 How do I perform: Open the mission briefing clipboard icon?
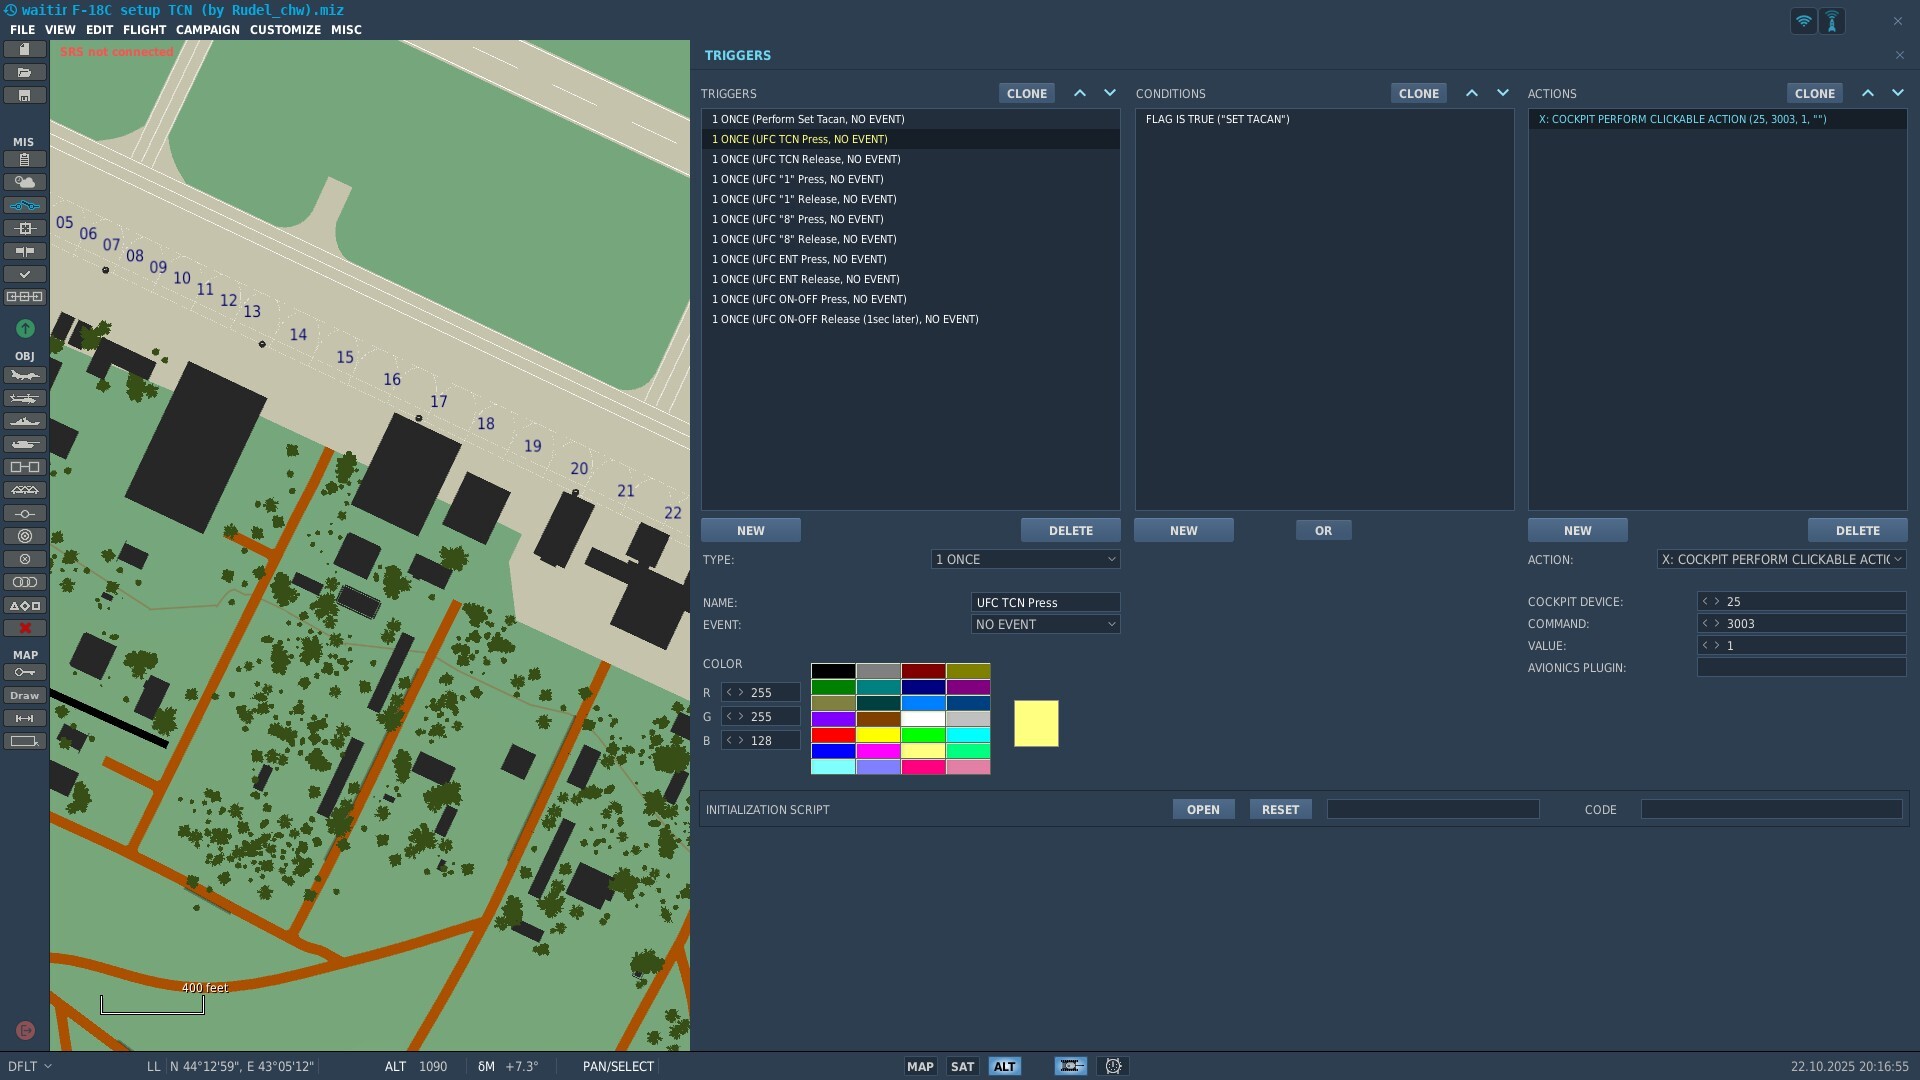pyautogui.click(x=25, y=159)
